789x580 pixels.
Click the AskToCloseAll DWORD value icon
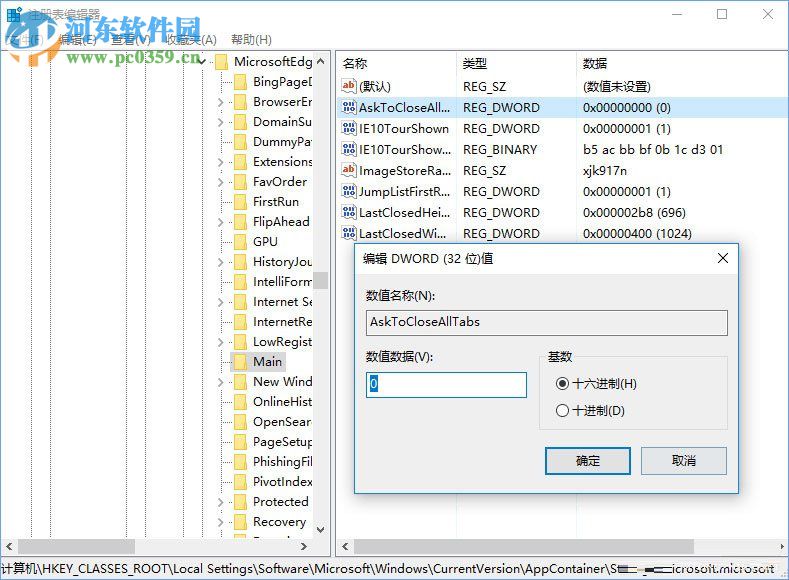tap(349, 107)
